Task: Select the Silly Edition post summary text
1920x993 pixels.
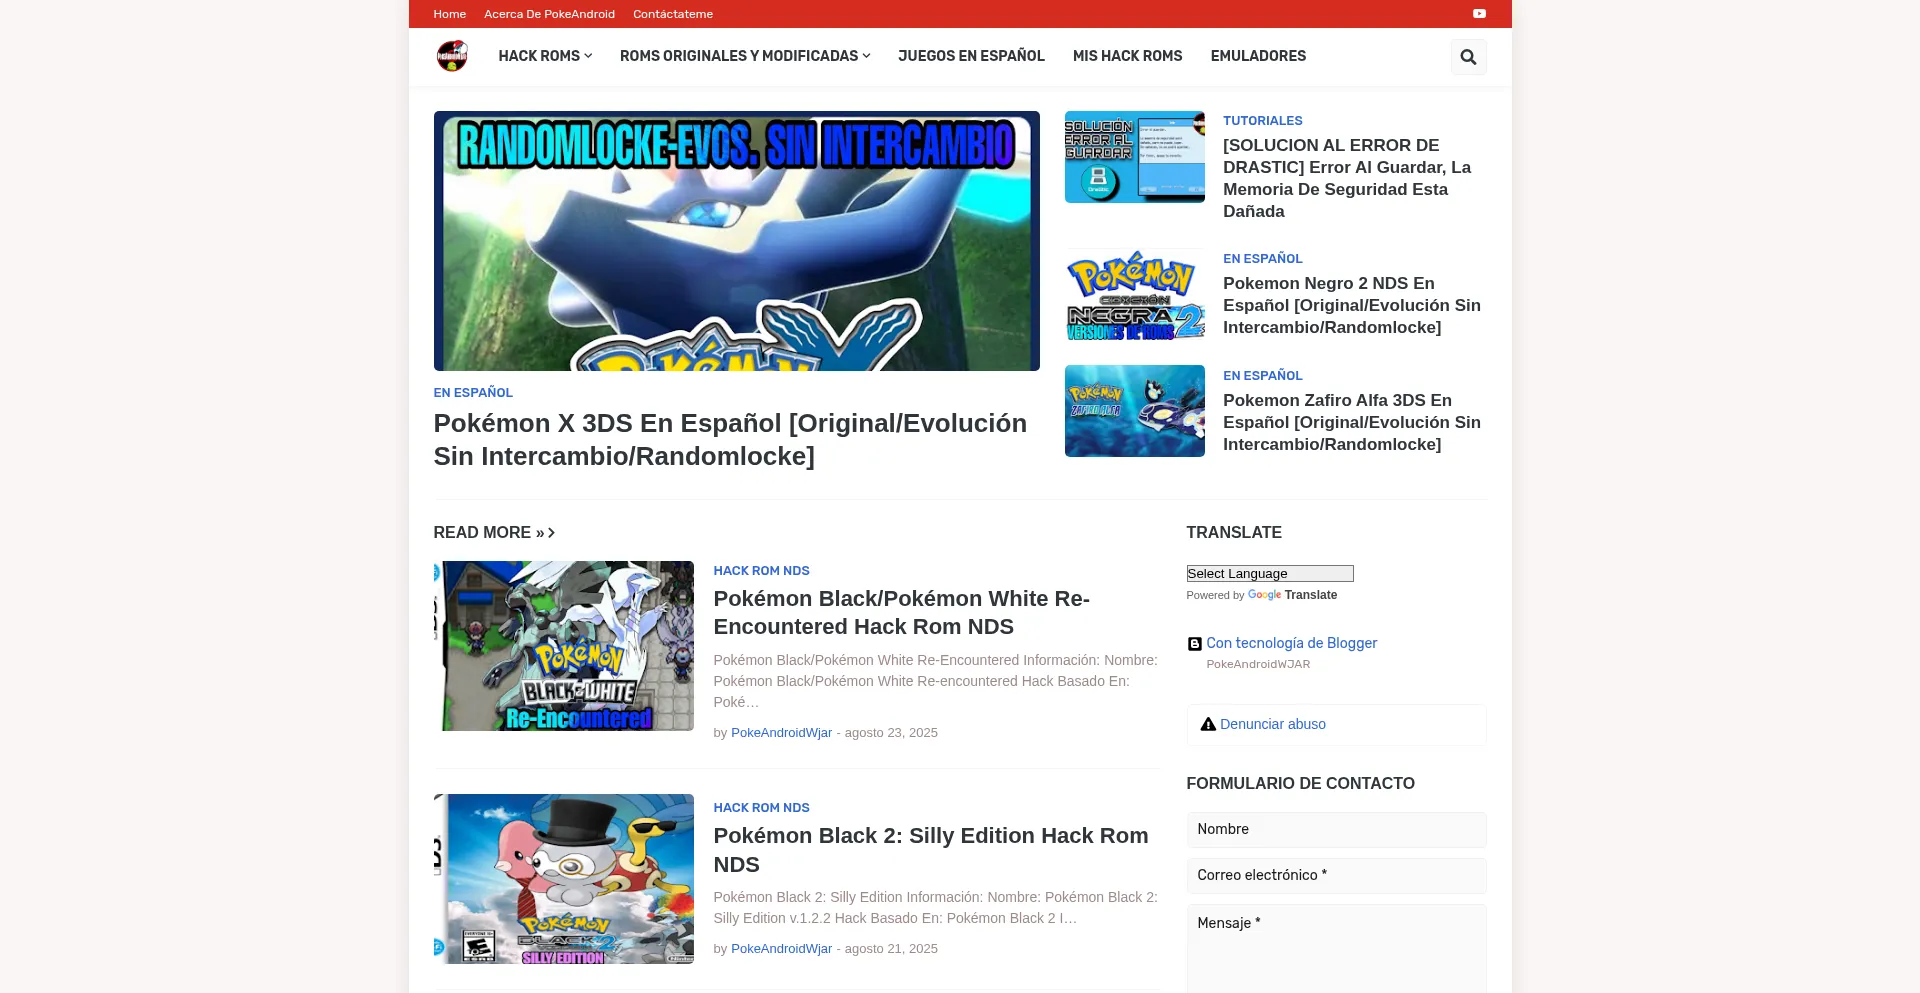Action: 935,908
